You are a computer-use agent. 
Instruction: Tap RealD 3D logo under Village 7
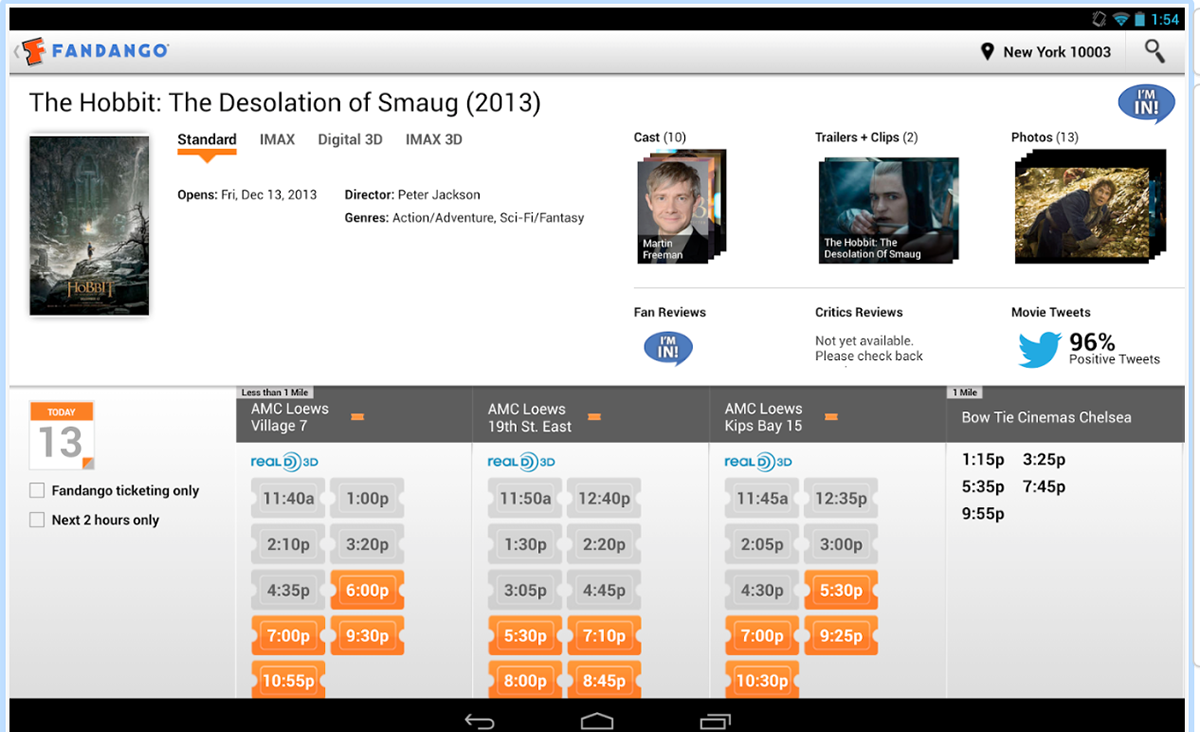pyautogui.click(x=284, y=462)
